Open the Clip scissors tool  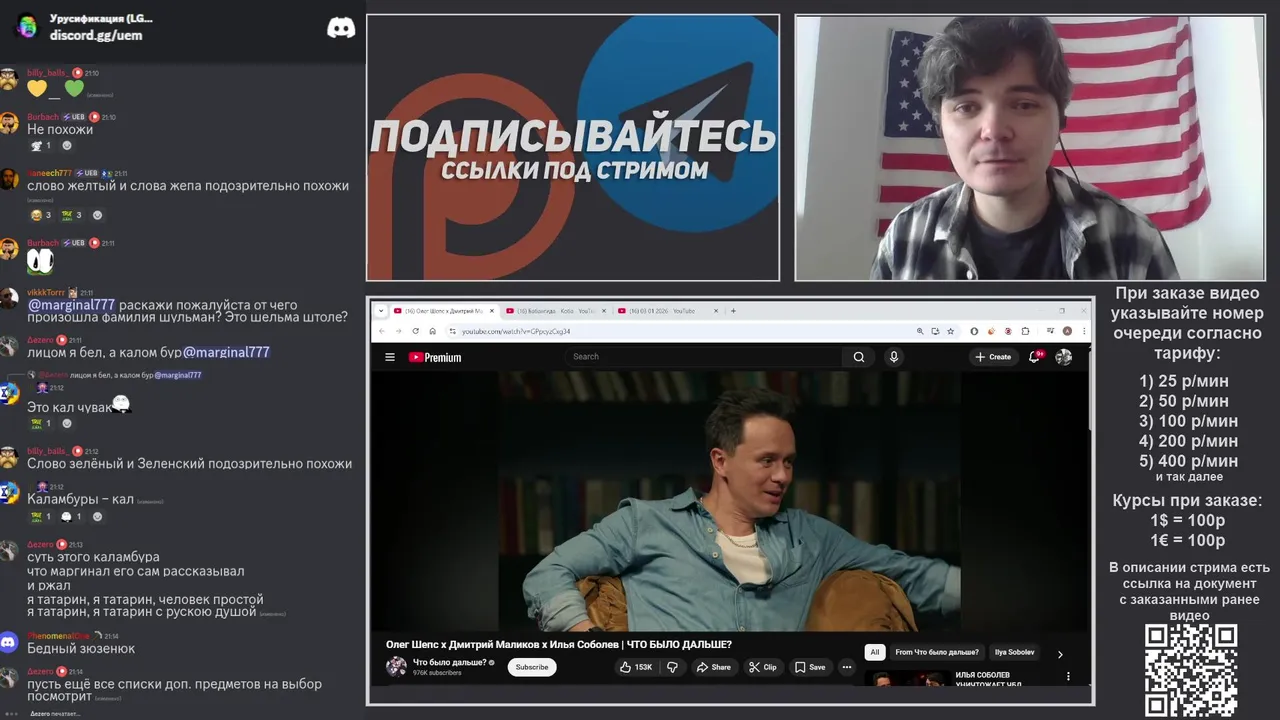[x=762, y=667]
